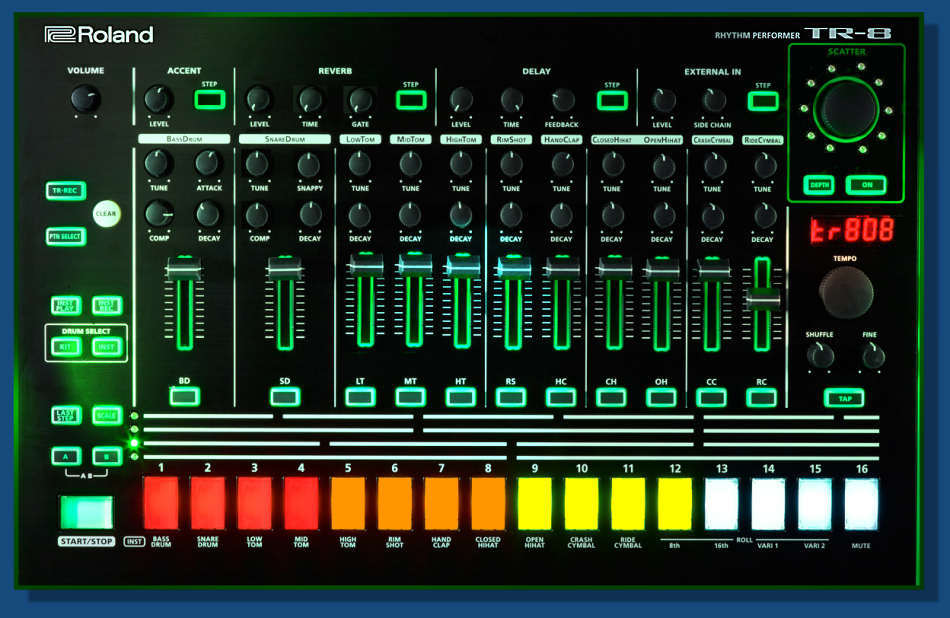Turn the large TEMPO knob
The width and height of the screenshot is (950, 618).
tap(846, 293)
